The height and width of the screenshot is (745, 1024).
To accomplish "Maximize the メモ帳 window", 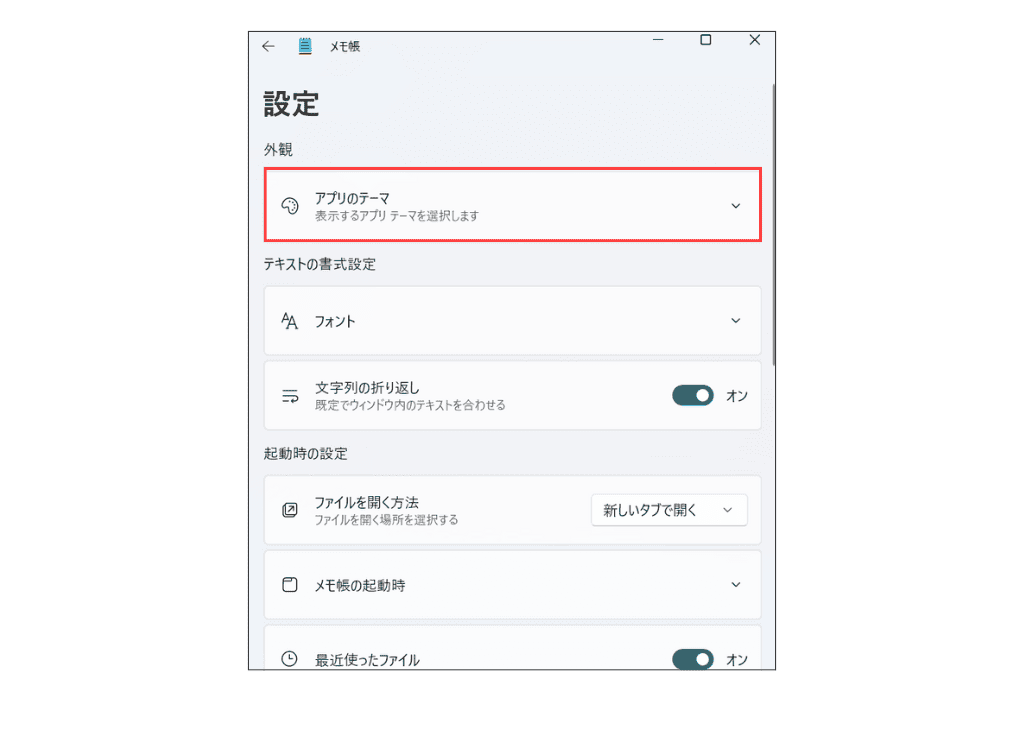I will pyautogui.click(x=705, y=40).
